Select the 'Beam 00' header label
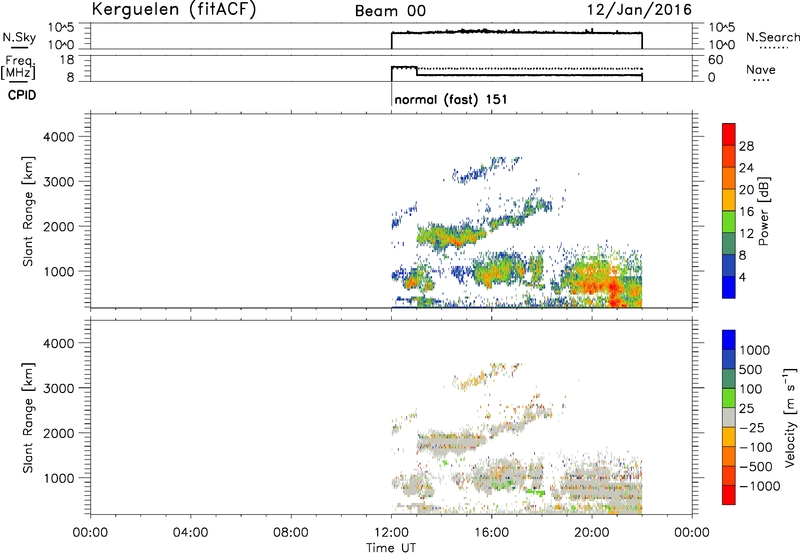 coord(390,11)
